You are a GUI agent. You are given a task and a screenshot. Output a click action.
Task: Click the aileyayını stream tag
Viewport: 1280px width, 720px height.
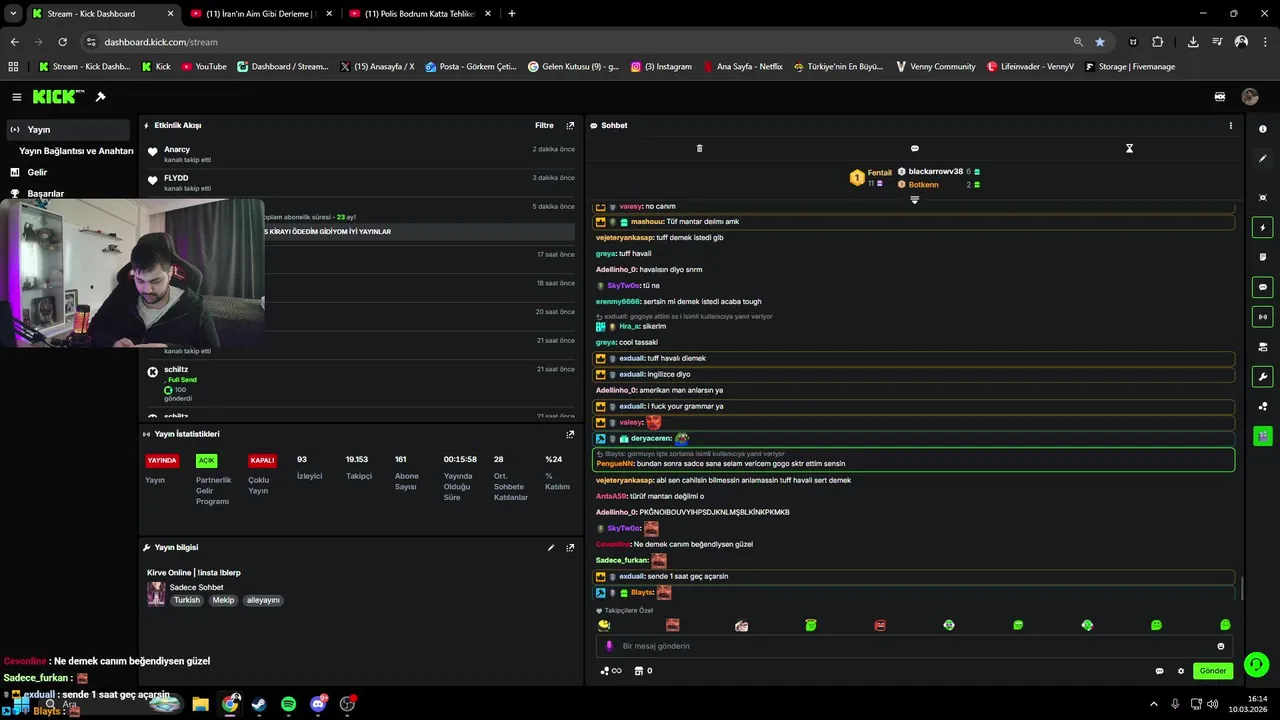click(263, 601)
